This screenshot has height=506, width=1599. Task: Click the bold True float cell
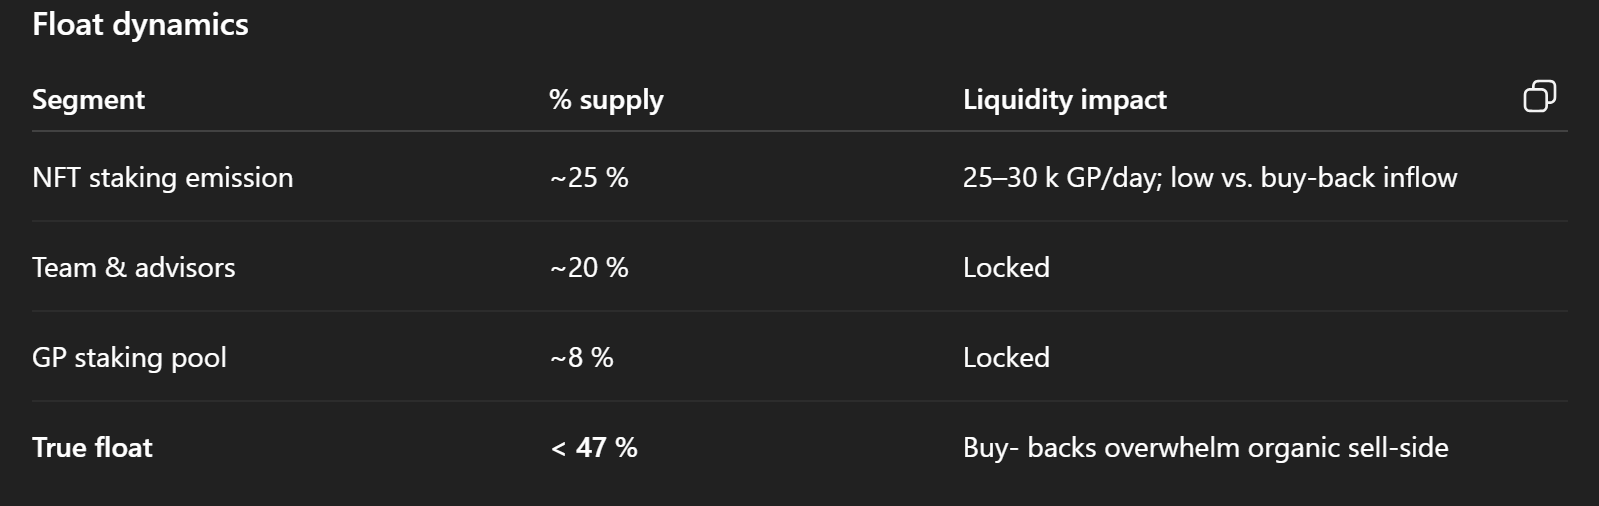(x=92, y=447)
